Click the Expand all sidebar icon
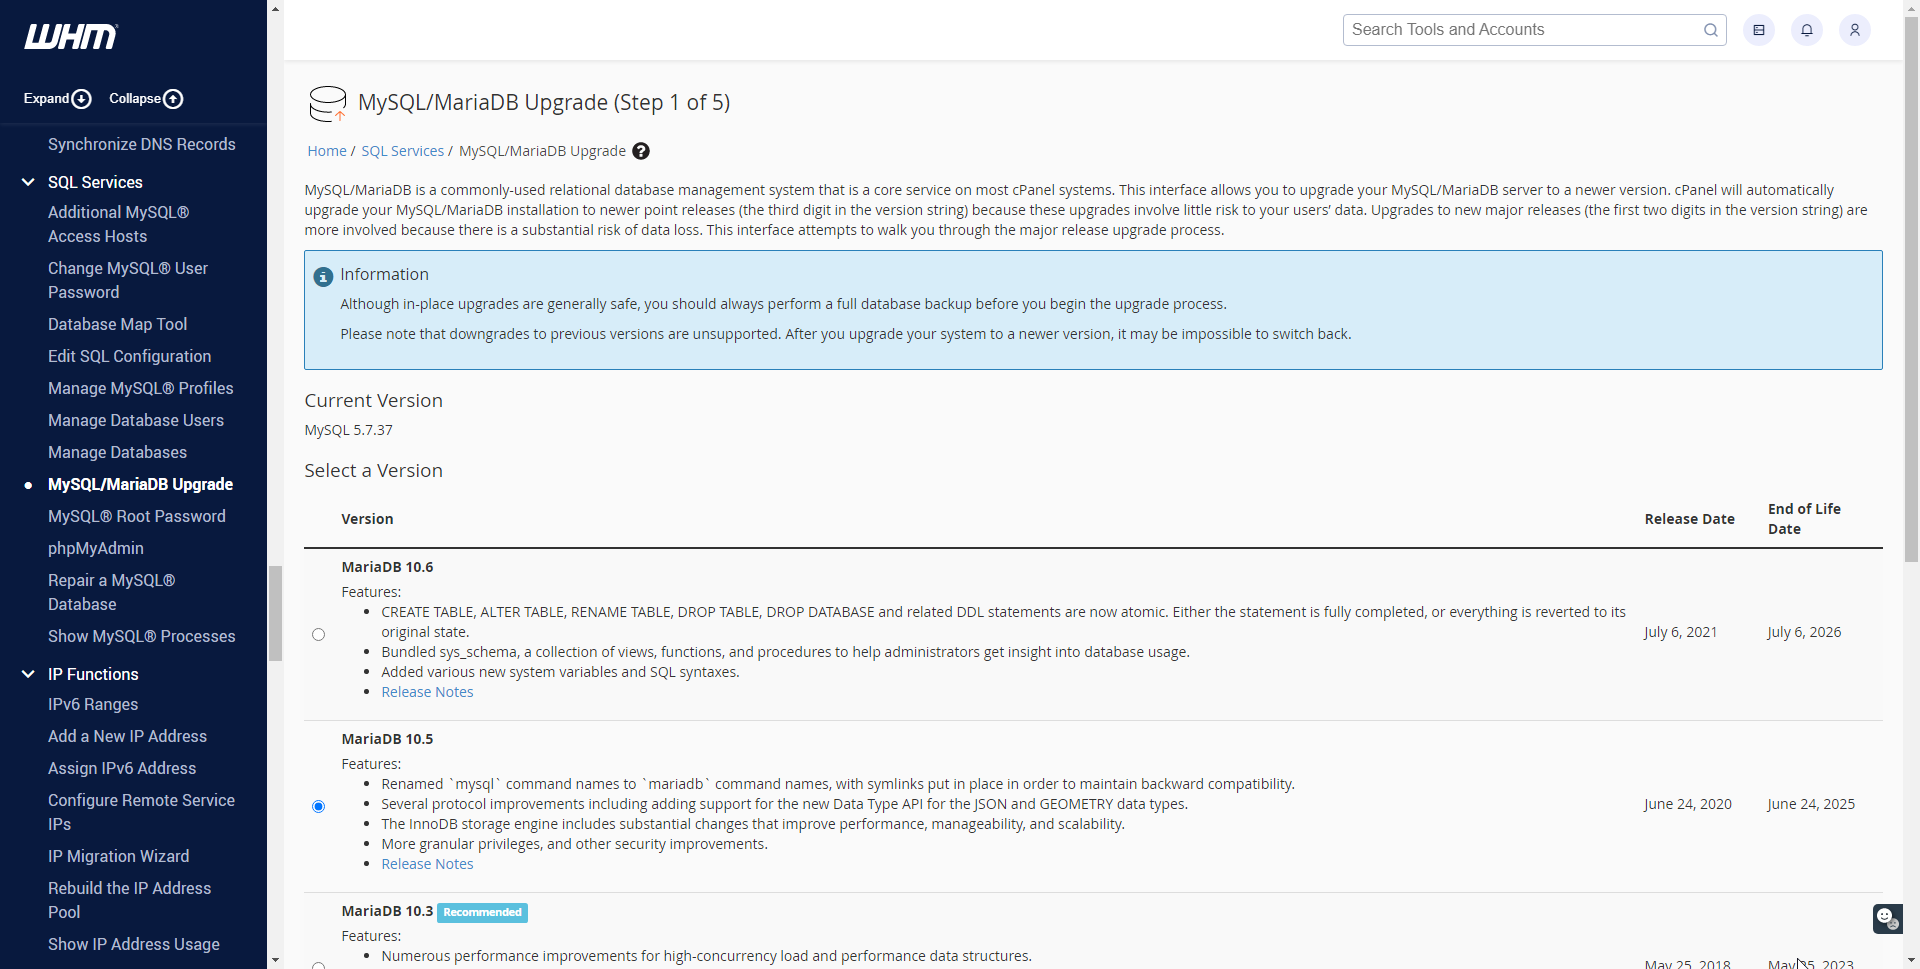The width and height of the screenshot is (1920, 969). click(82, 99)
